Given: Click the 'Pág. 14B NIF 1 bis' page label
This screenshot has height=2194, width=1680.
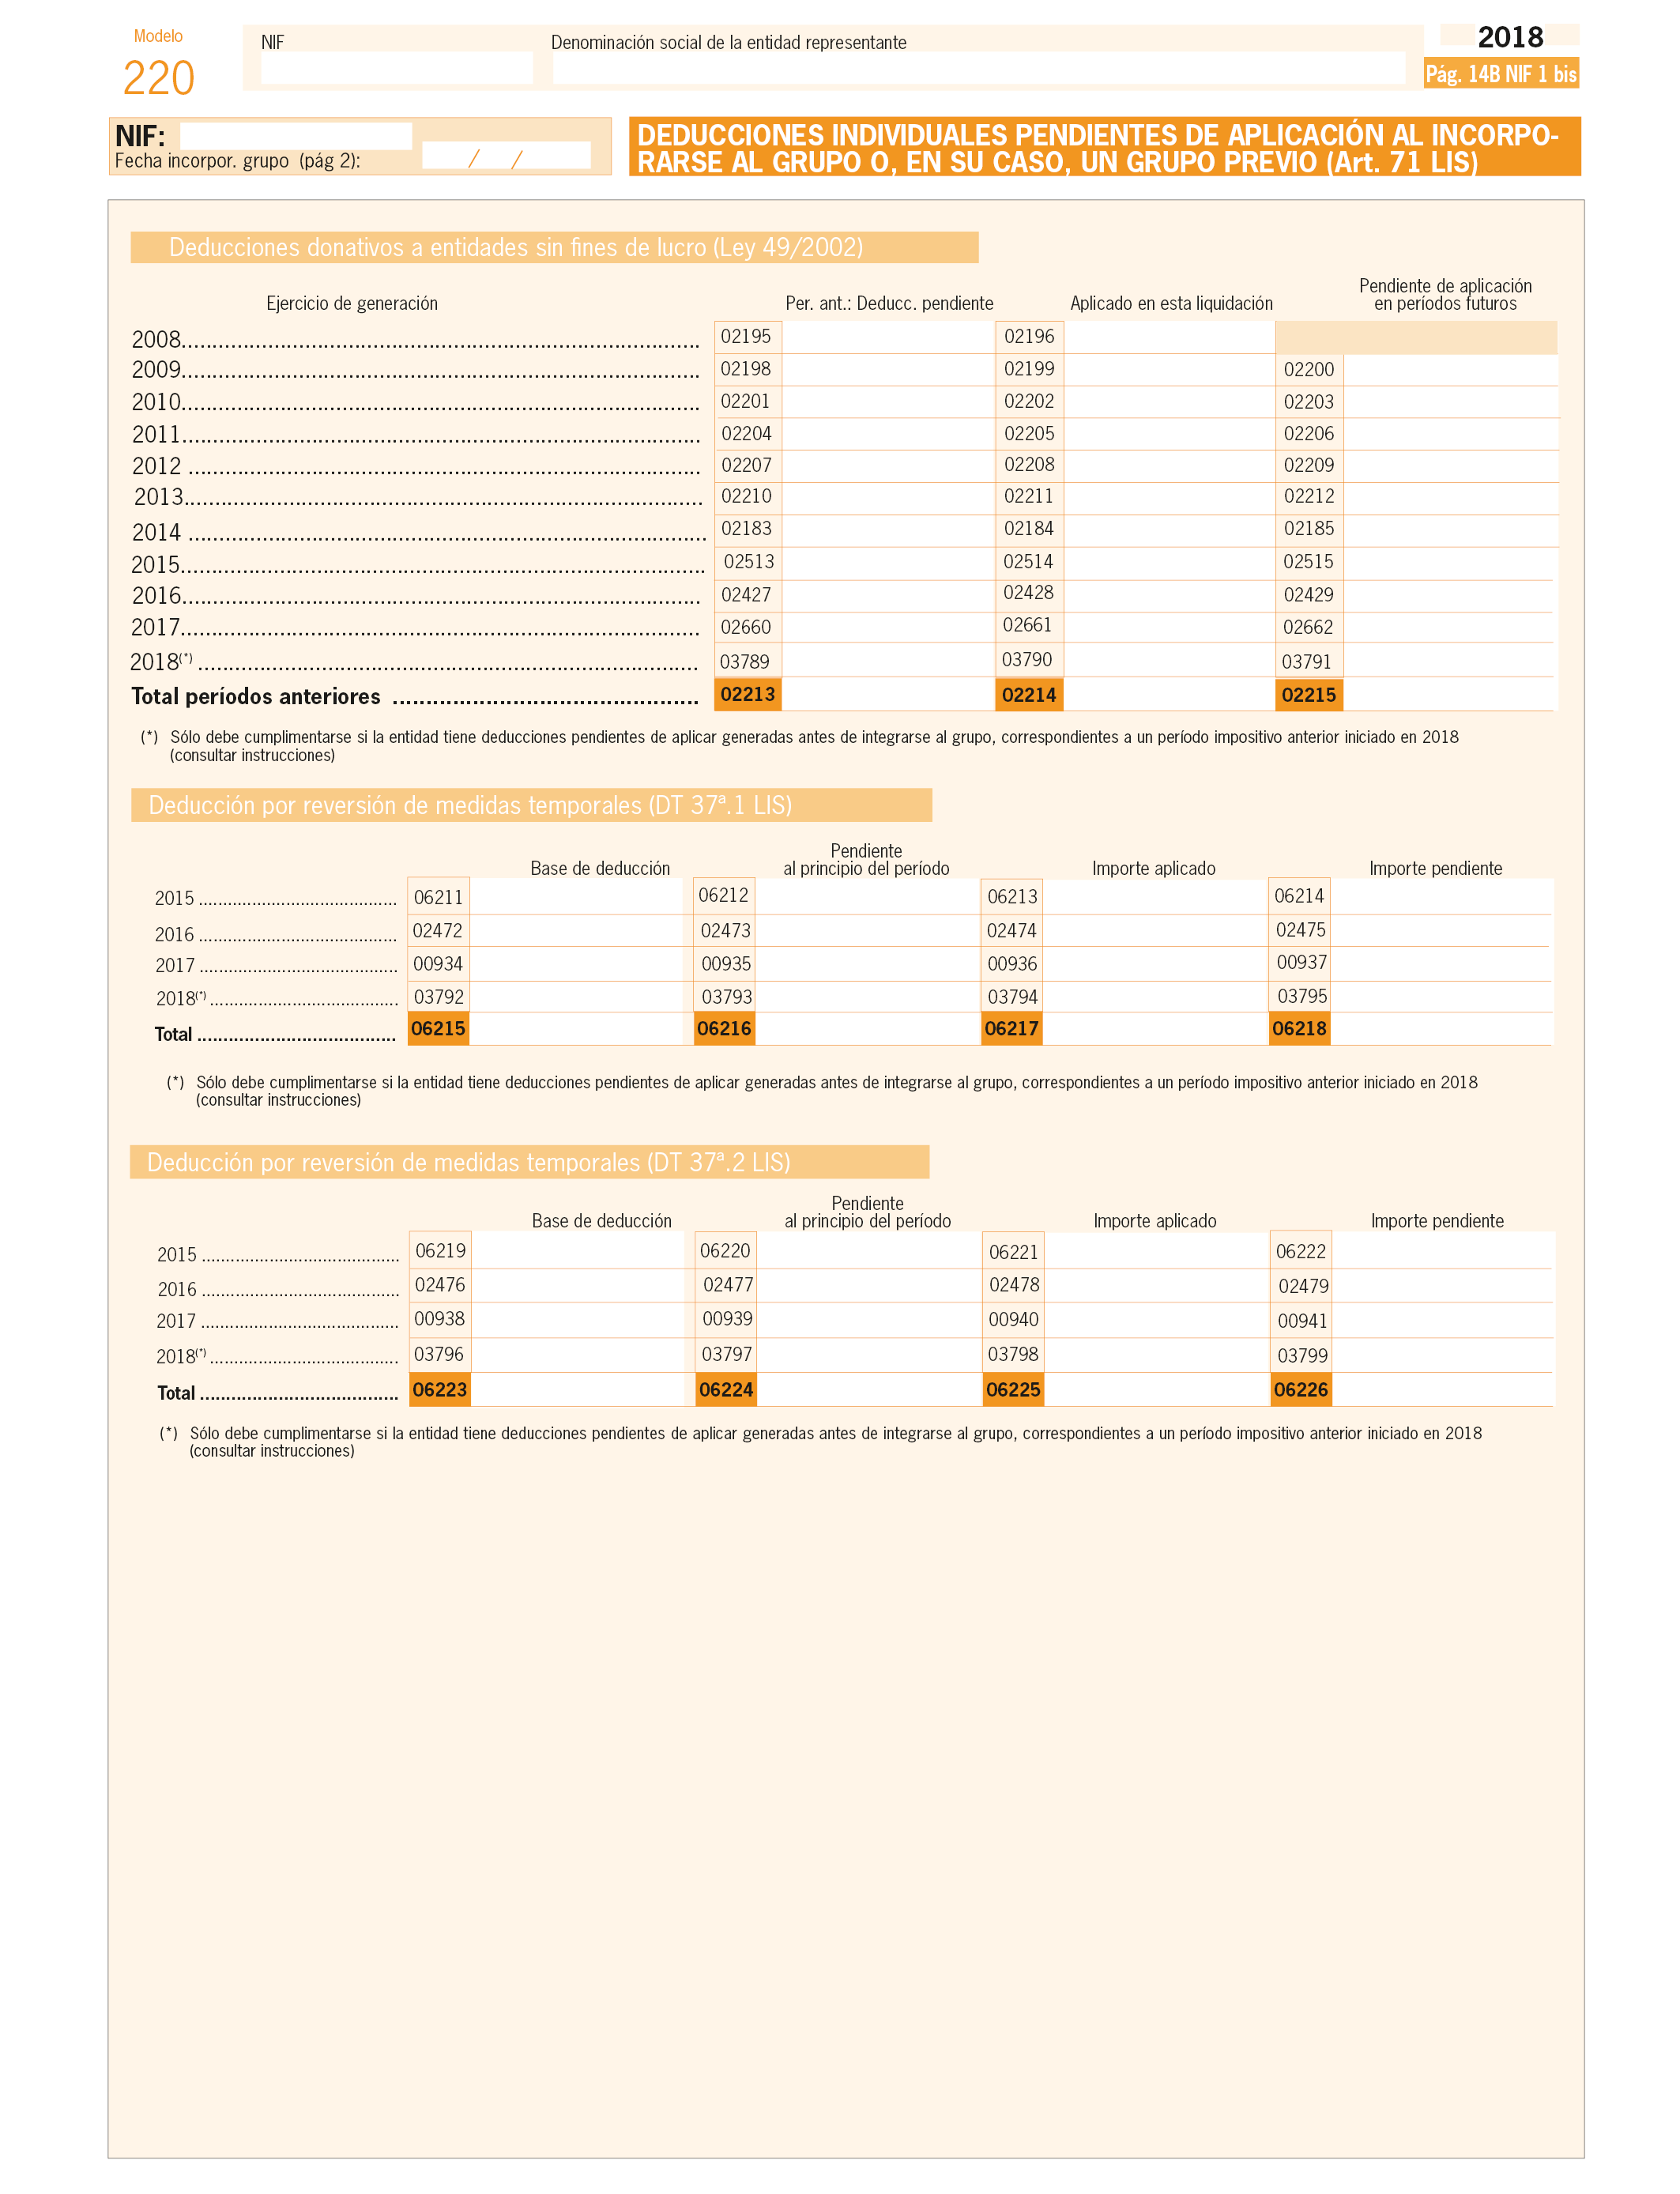Looking at the screenshot, I should 1501,73.
